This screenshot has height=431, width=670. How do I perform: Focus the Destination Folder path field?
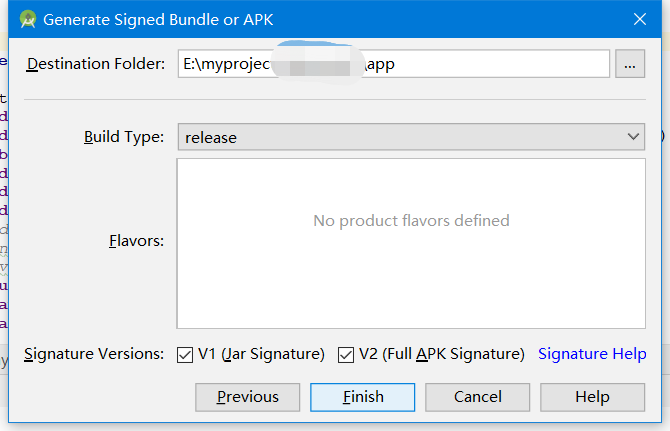[394, 64]
